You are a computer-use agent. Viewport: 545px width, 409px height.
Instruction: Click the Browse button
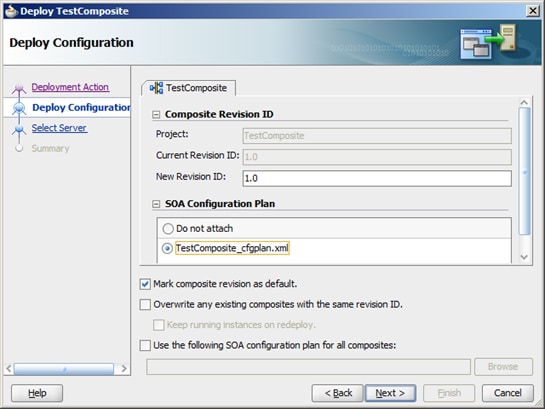[x=503, y=367]
